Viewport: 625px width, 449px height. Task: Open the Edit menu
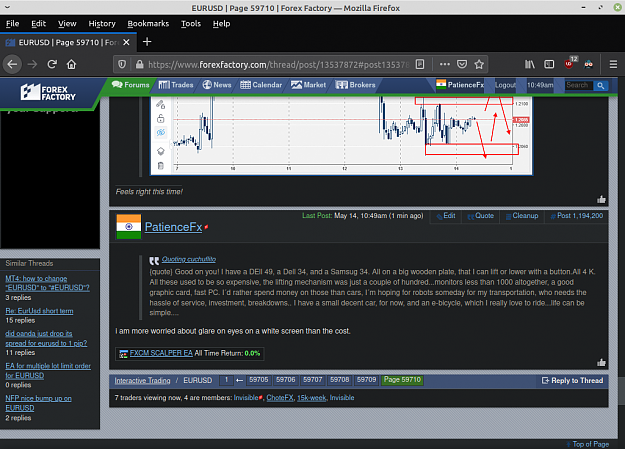tap(39, 24)
